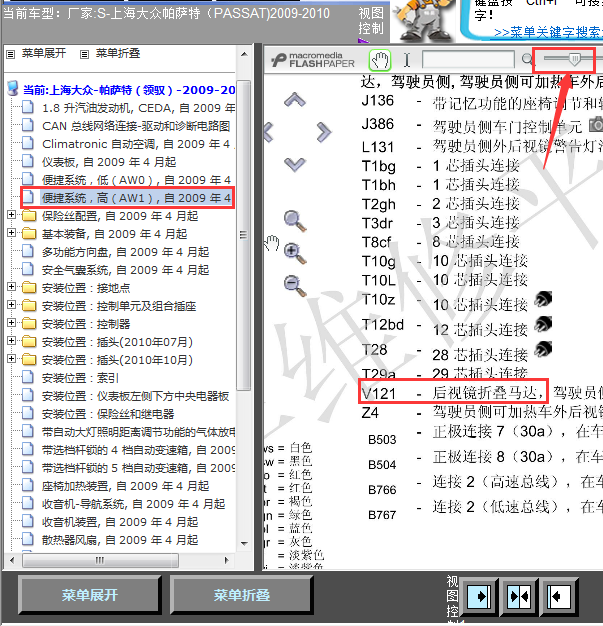Click the zoom out magnifier with minus
603x626 pixels.
(x=295, y=286)
